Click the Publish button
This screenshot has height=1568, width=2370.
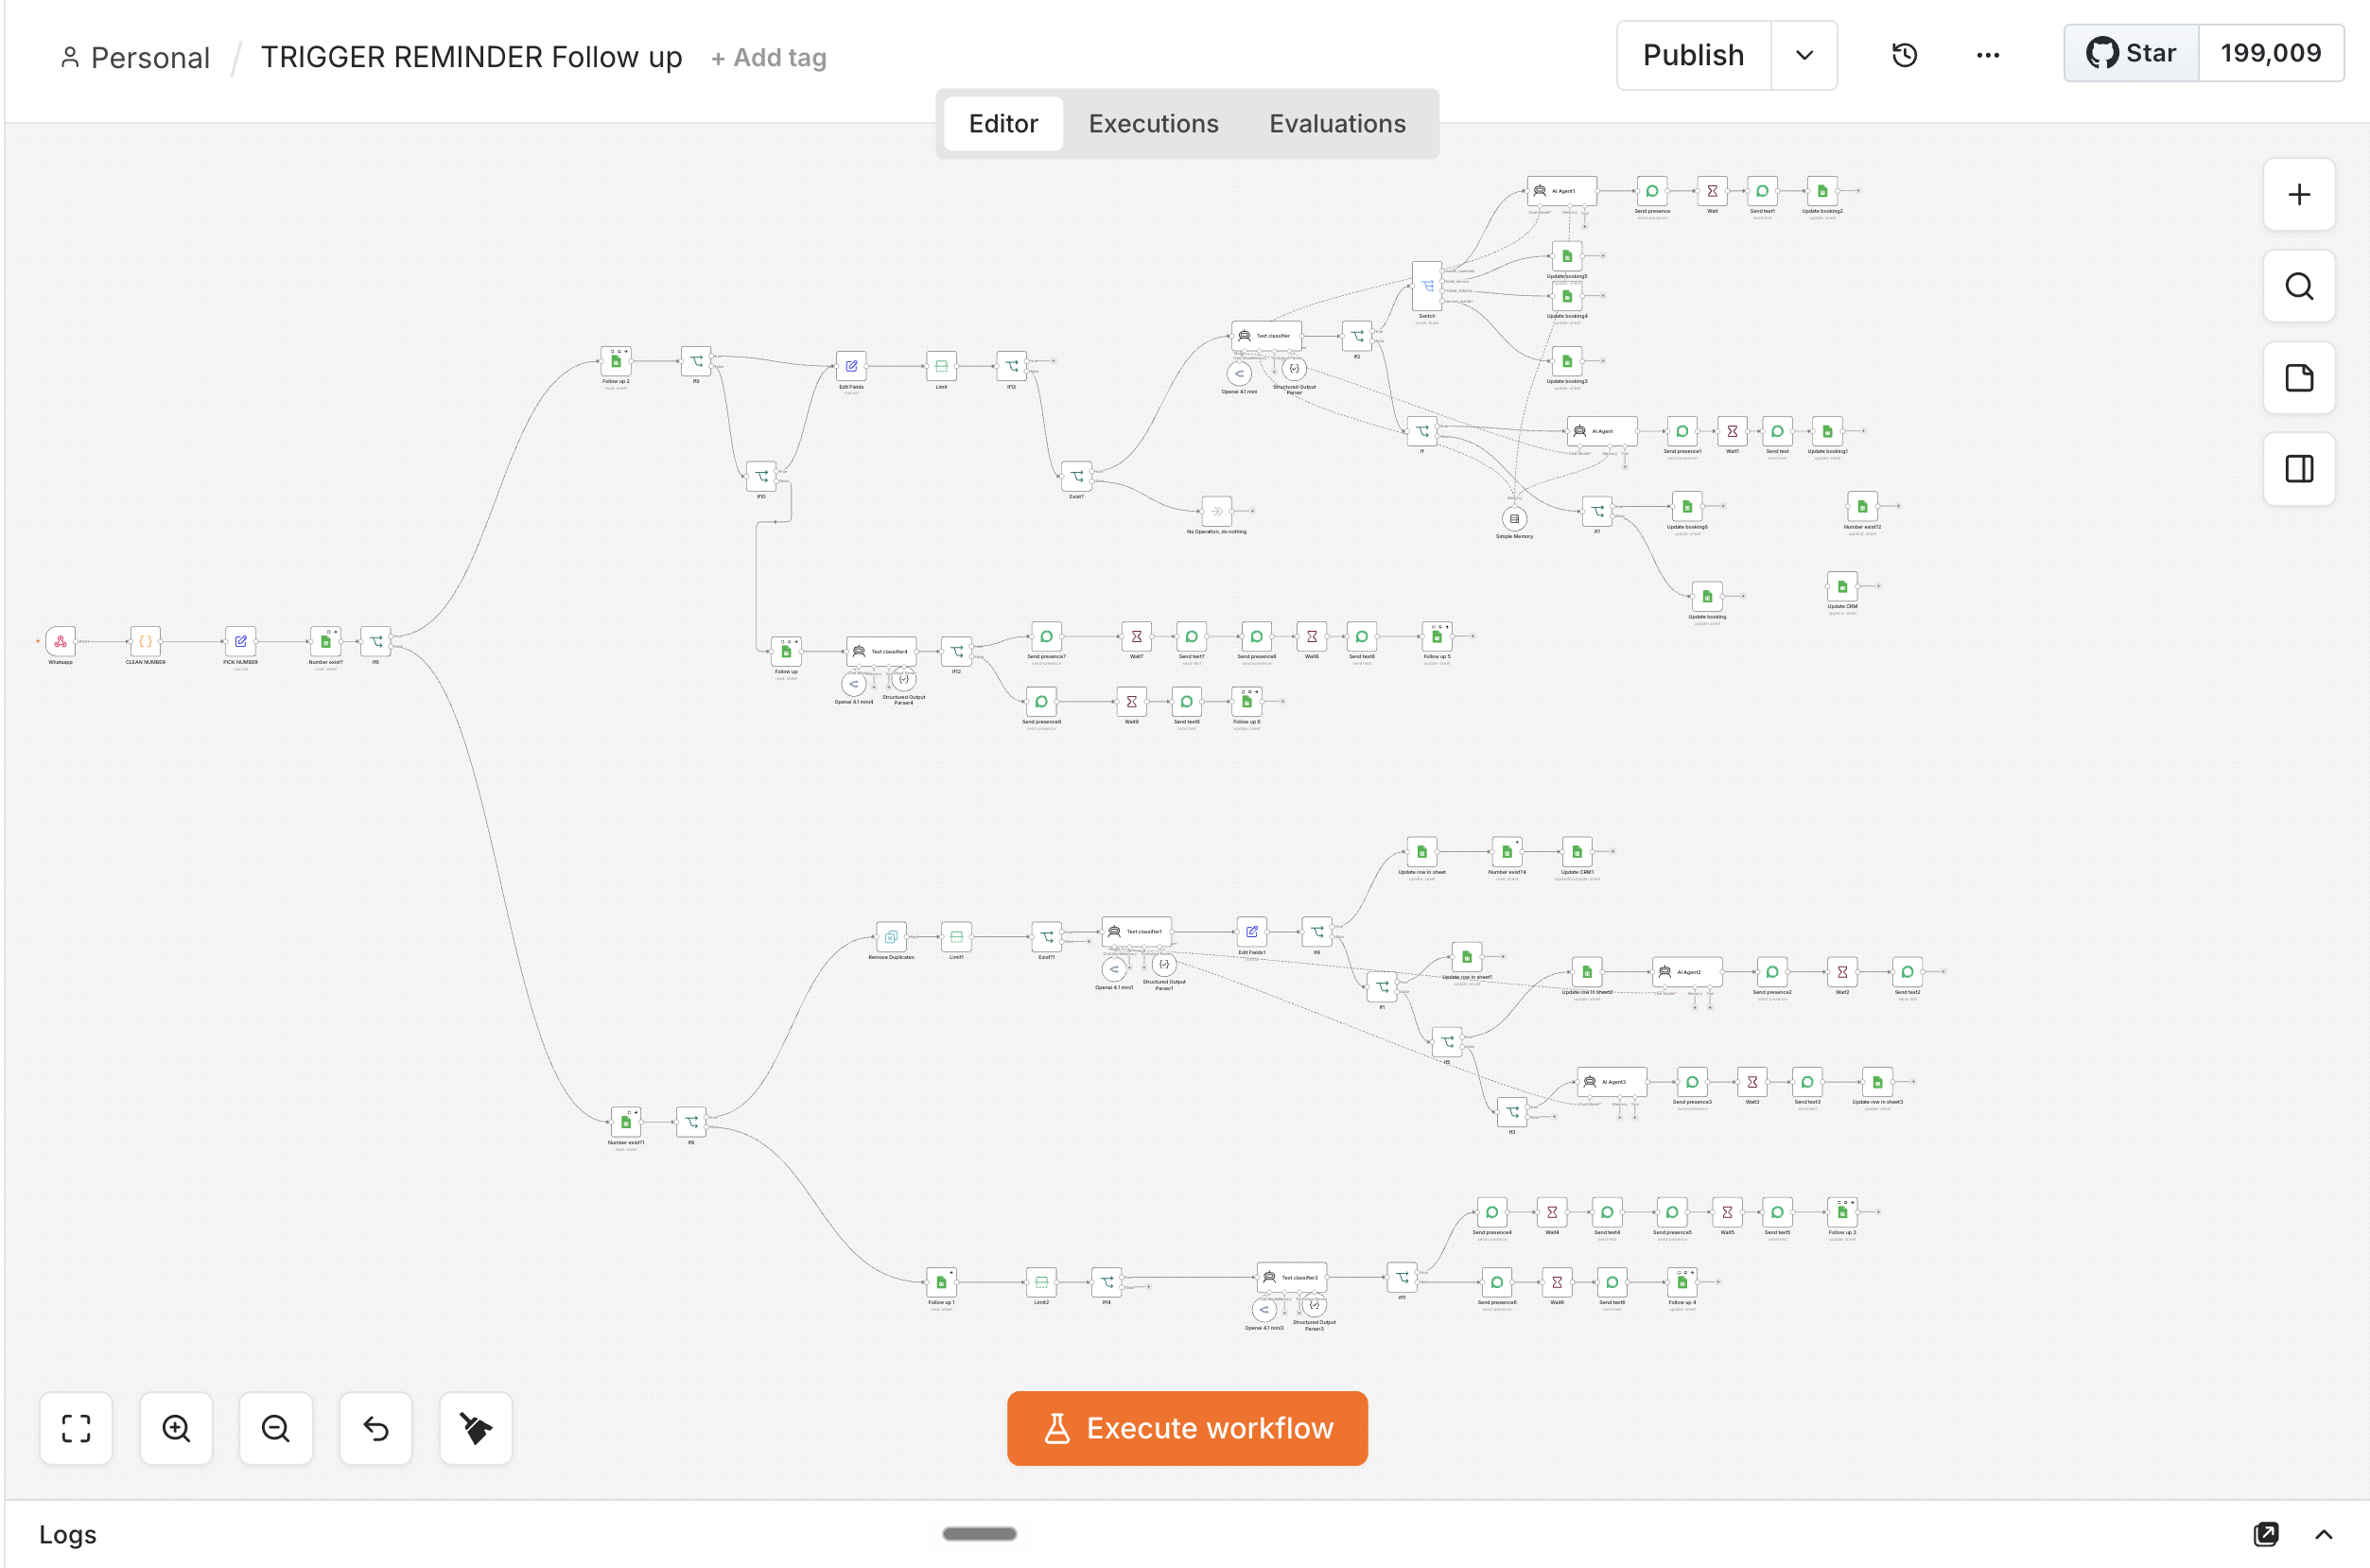point(1693,55)
